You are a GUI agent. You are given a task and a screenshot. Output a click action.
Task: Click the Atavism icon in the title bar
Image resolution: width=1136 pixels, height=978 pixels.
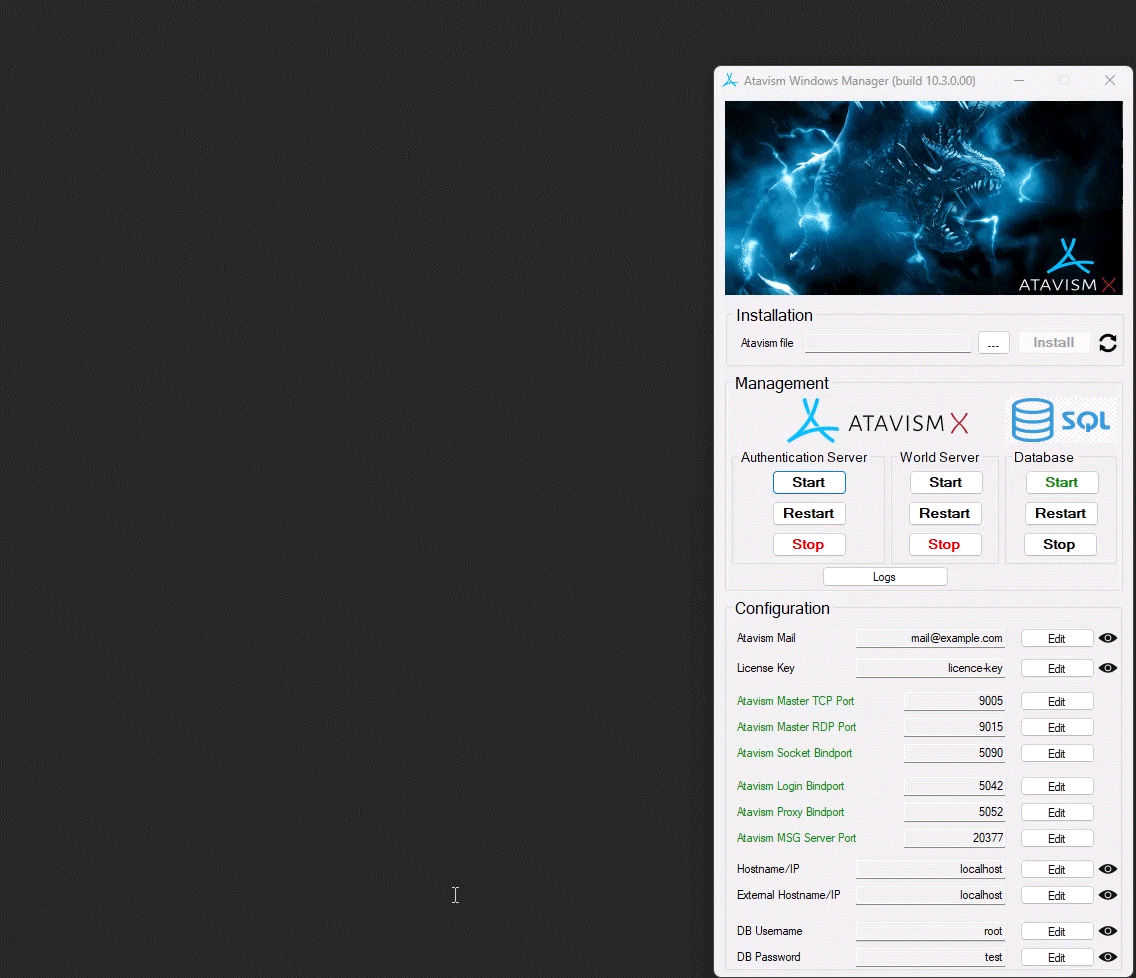[730, 80]
